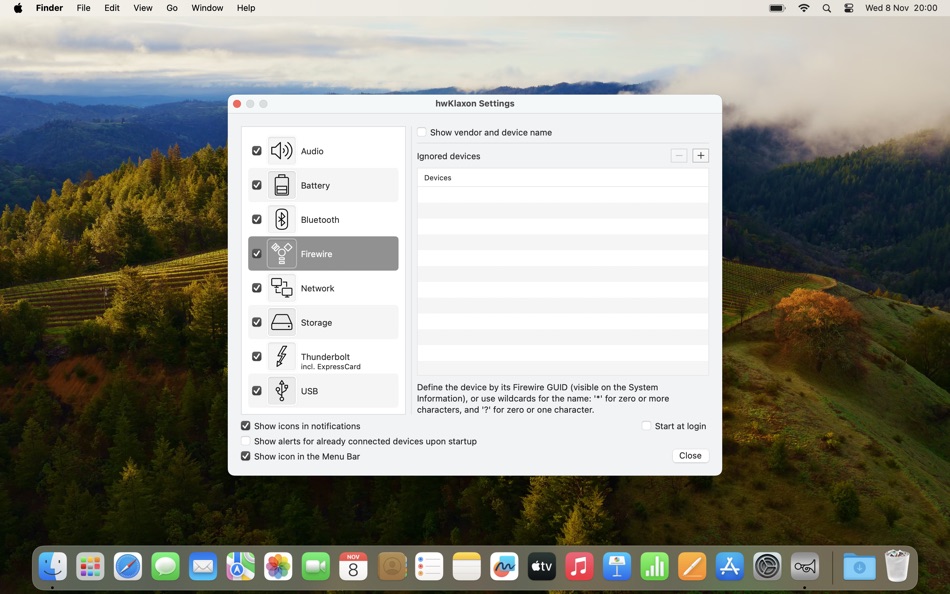Open the File menu
Image resolution: width=950 pixels, height=594 pixels.
pyautogui.click(x=84, y=8)
